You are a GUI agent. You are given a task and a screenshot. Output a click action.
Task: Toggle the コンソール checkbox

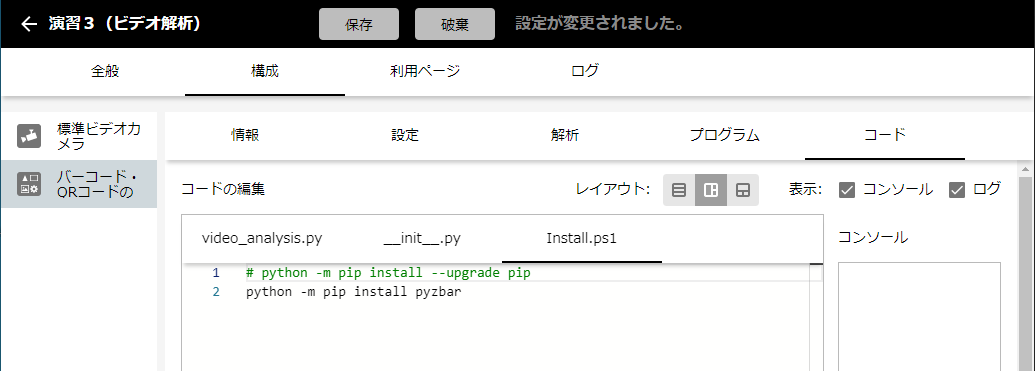click(x=848, y=190)
